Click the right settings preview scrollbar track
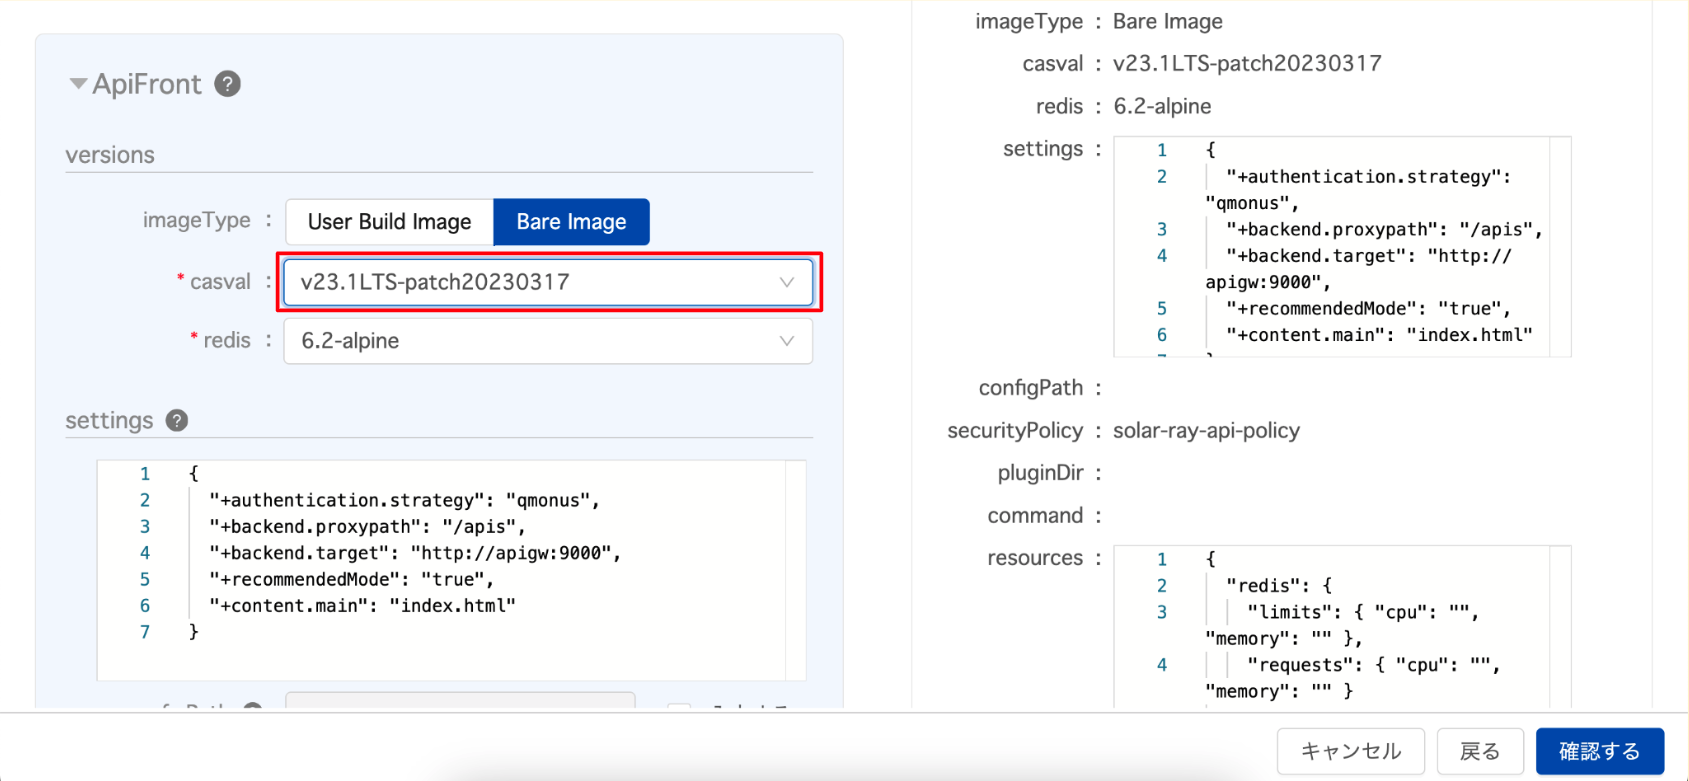This screenshot has height=781, width=1689. [x=1560, y=246]
